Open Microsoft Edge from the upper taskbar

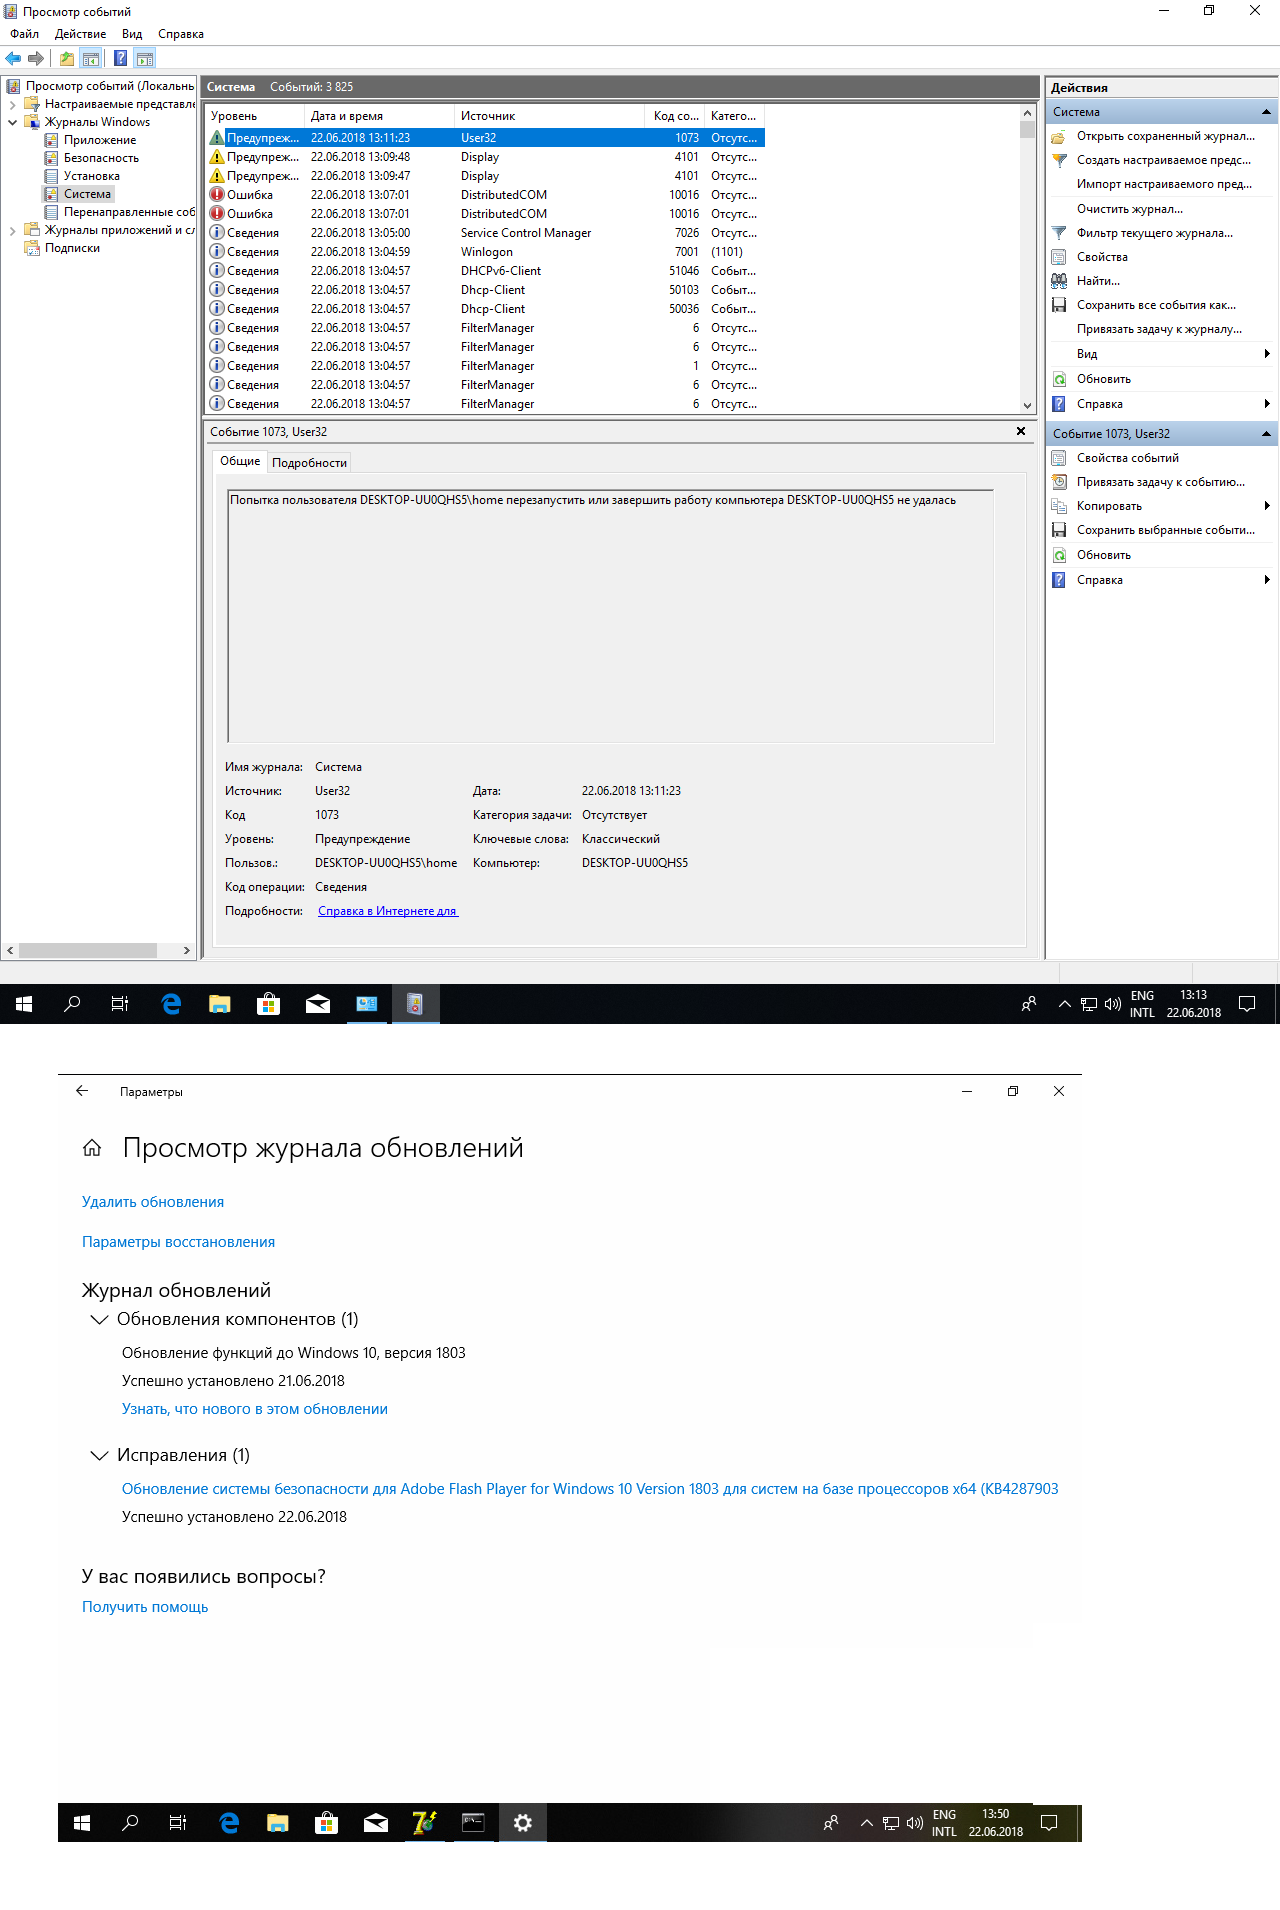click(171, 1004)
